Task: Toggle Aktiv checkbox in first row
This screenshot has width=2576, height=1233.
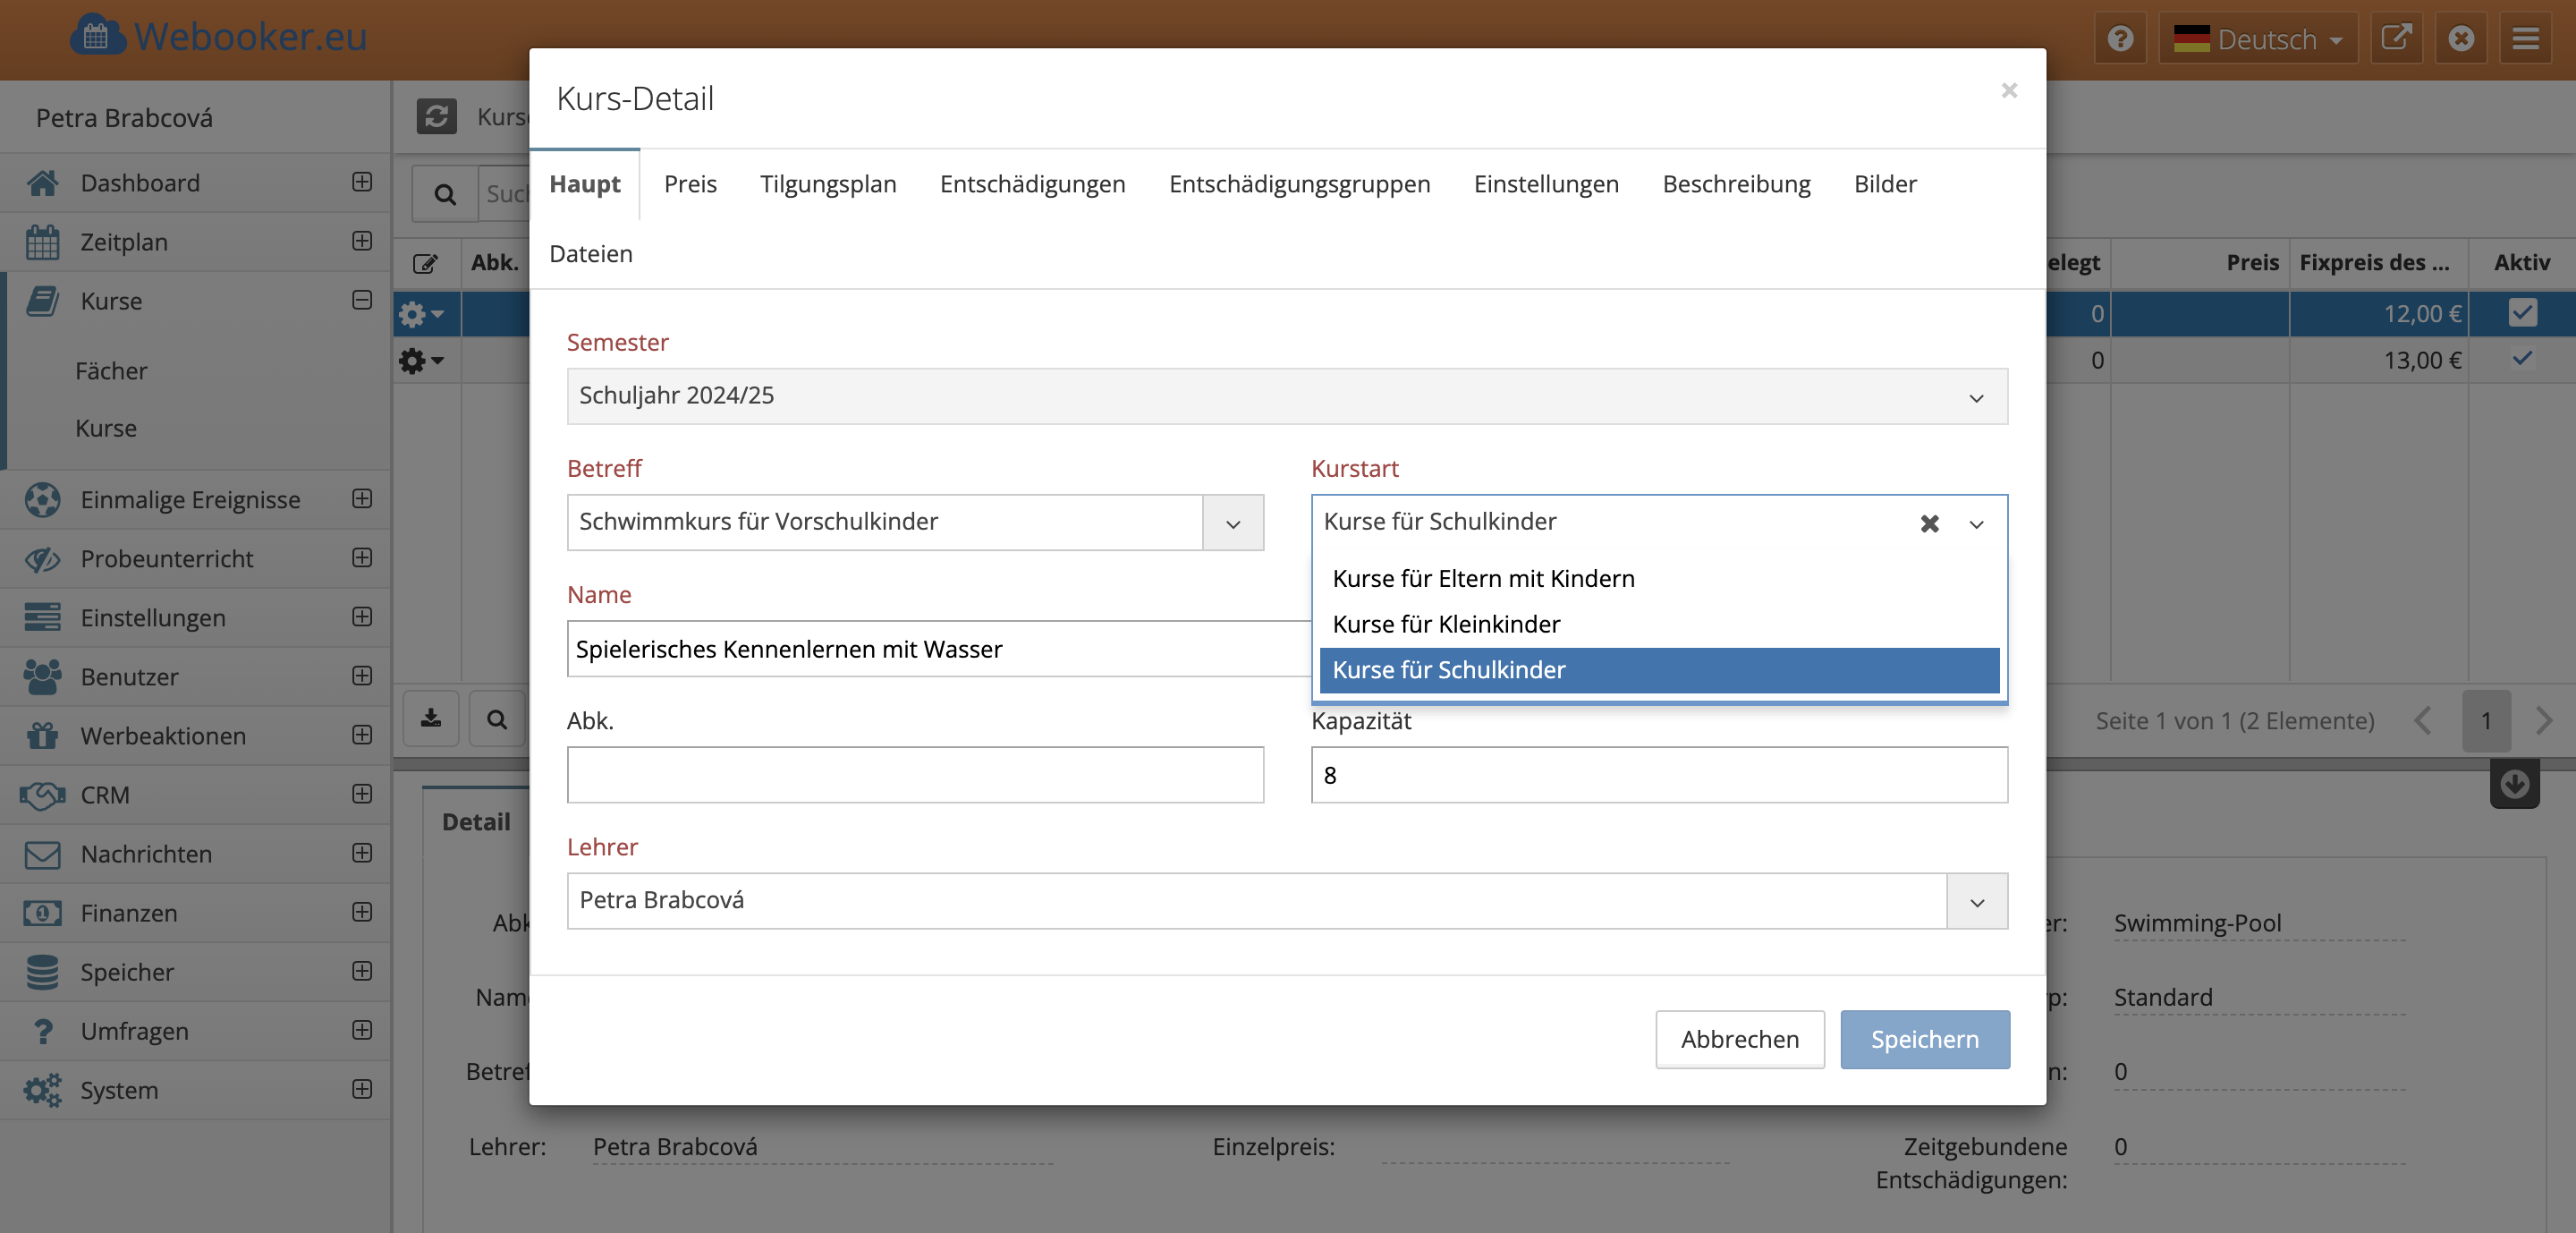Action: [x=2522, y=313]
